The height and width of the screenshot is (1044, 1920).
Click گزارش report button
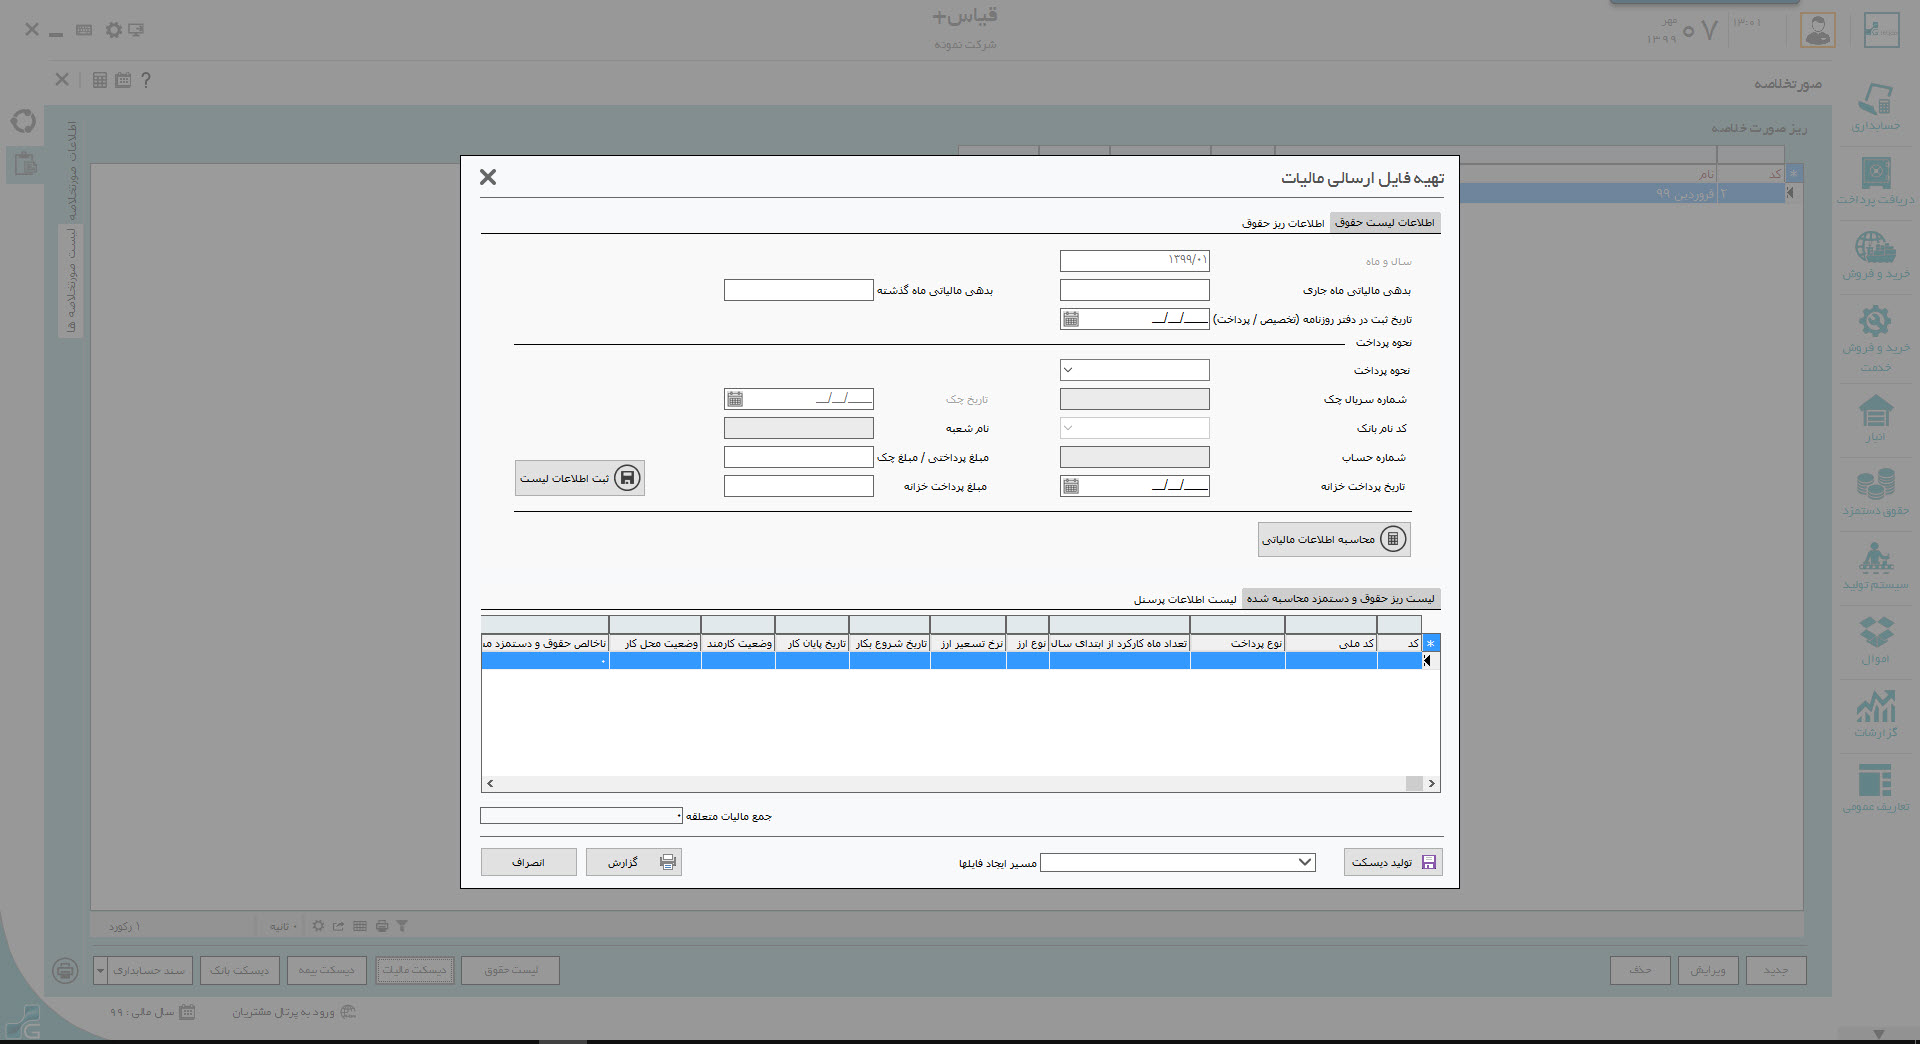634,862
